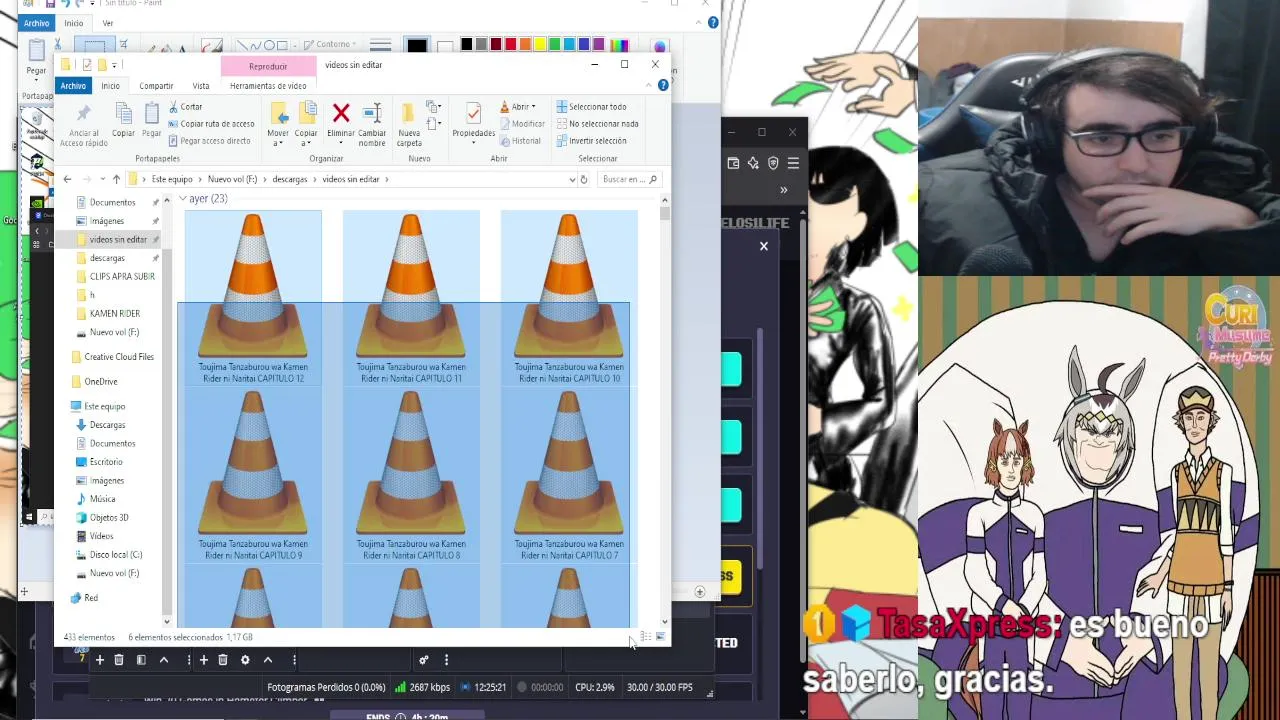Select video file CAPITULO 10 thumbnail
Viewport: 1280px width, 720px height.
point(569,298)
